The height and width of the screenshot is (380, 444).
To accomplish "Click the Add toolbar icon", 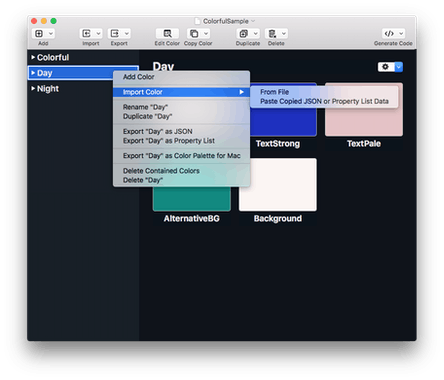I will pyautogui.click(x=39, y=33).
